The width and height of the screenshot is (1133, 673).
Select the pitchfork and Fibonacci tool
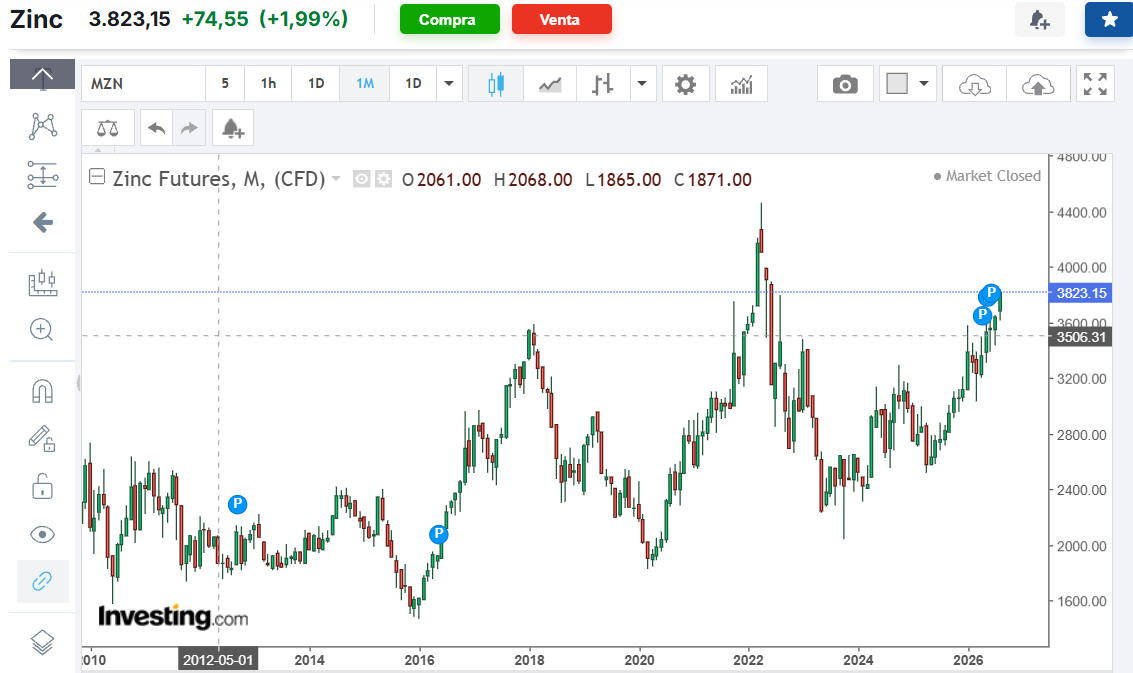pyautogui.click(x=43, y=175)
